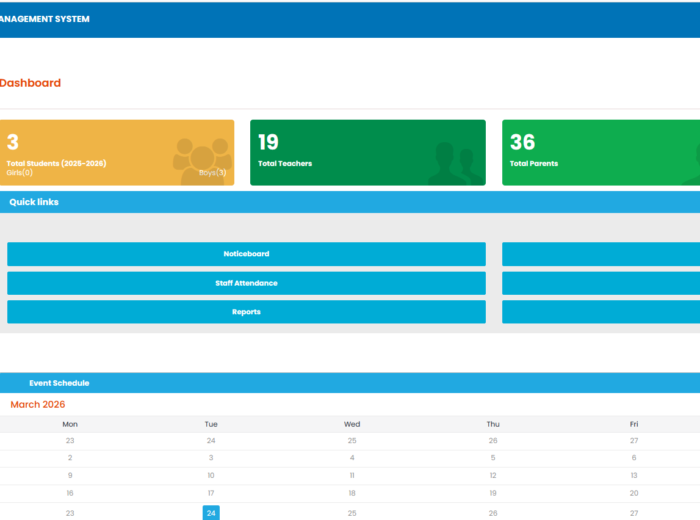Click the teachers silhouette icon on green card
Viewport: 700px width, 520px height.
[455, 164]
